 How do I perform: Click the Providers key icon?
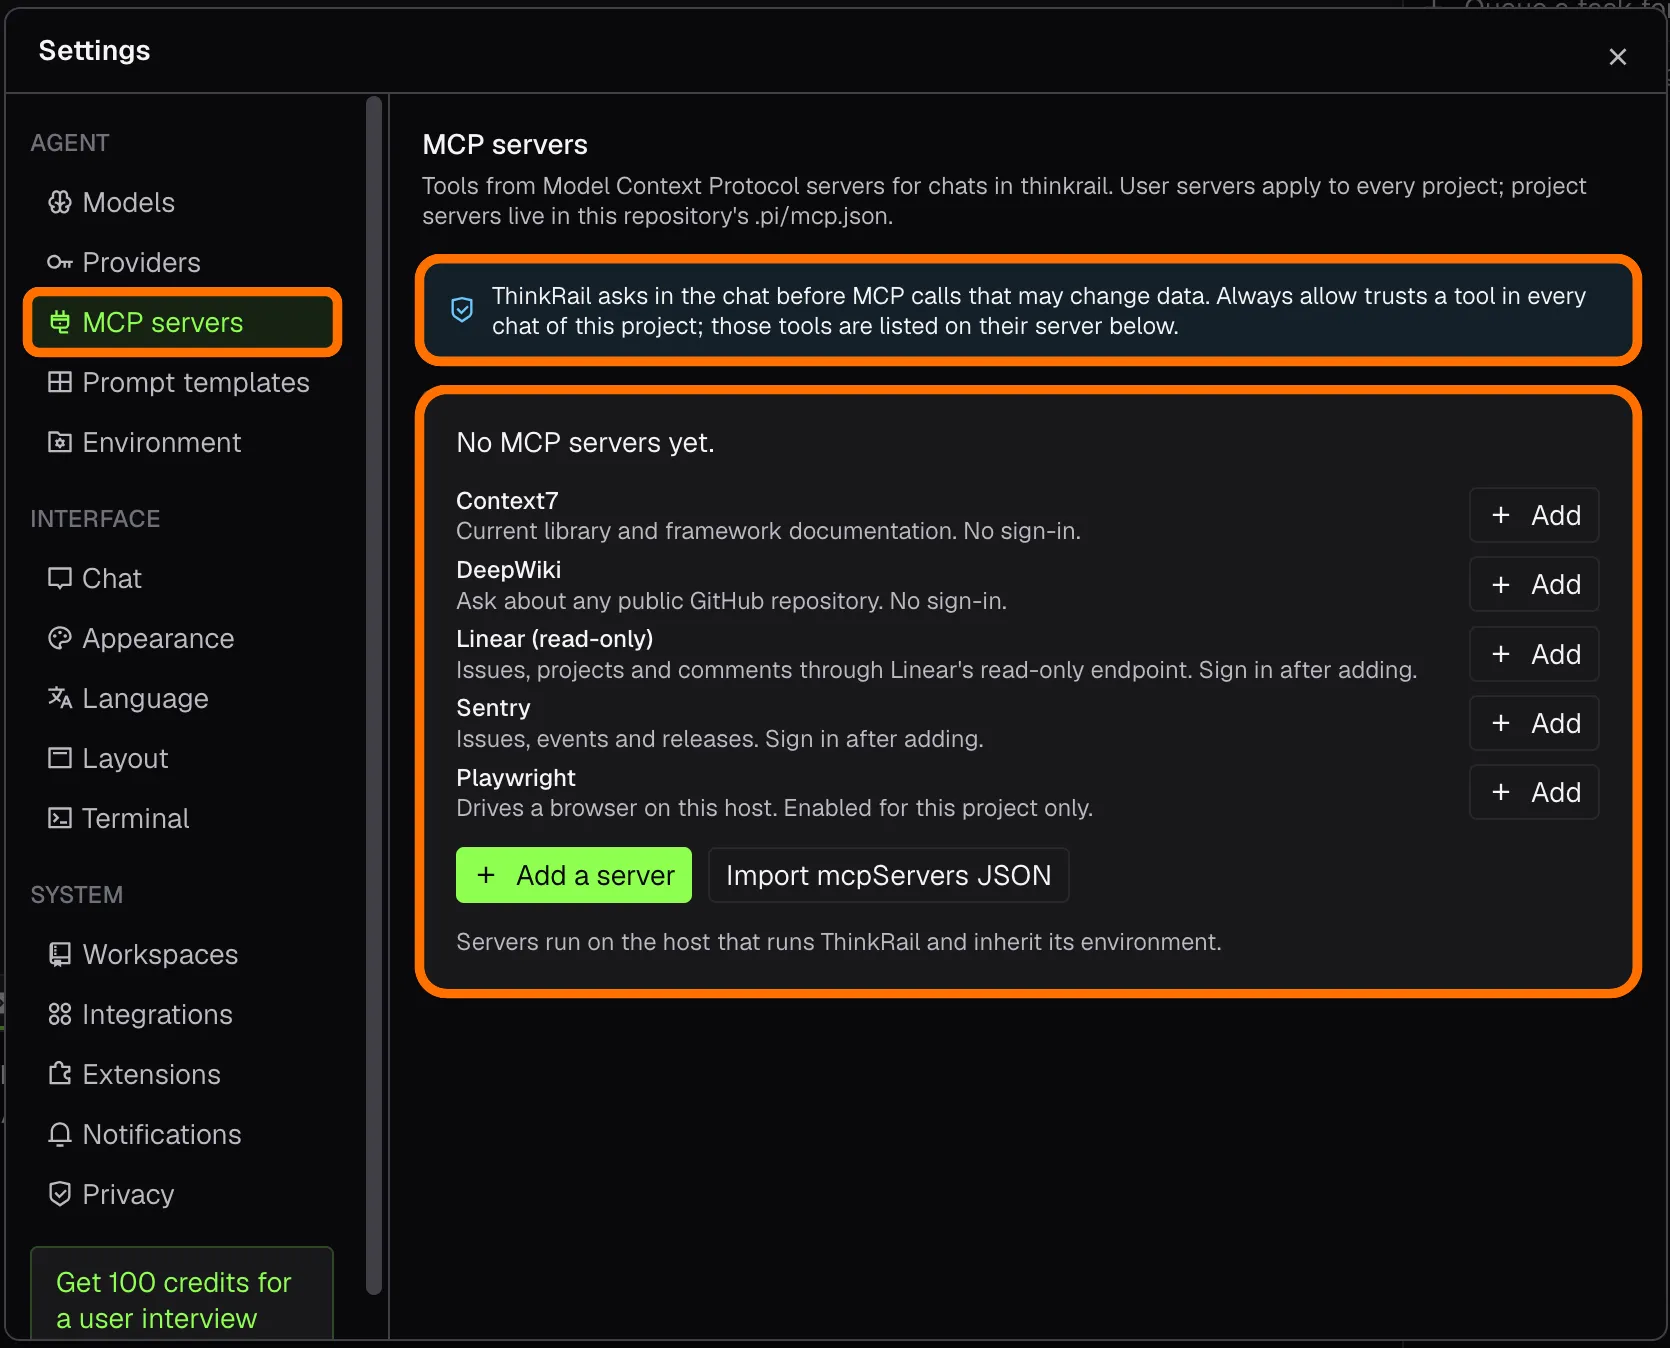click(60, 262)
